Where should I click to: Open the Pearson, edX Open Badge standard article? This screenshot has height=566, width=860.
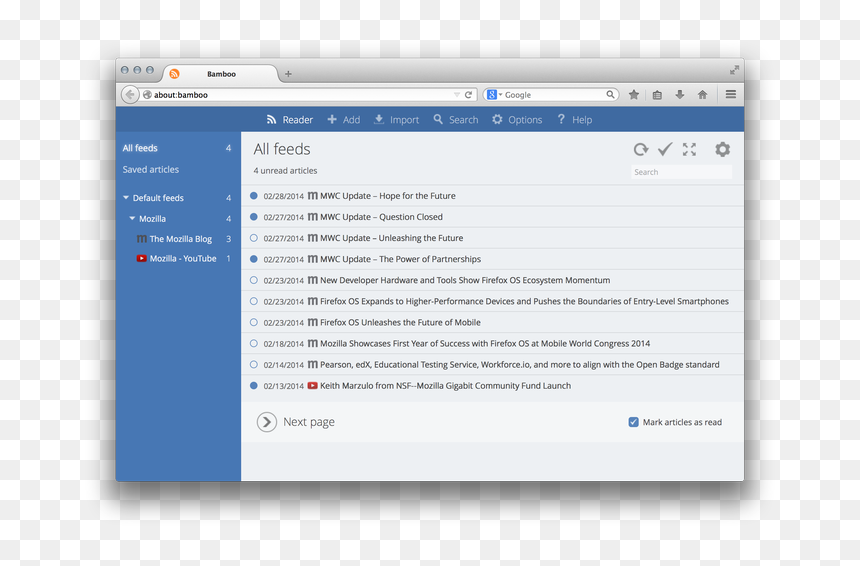pyautogui.click(x=519, y=365)
